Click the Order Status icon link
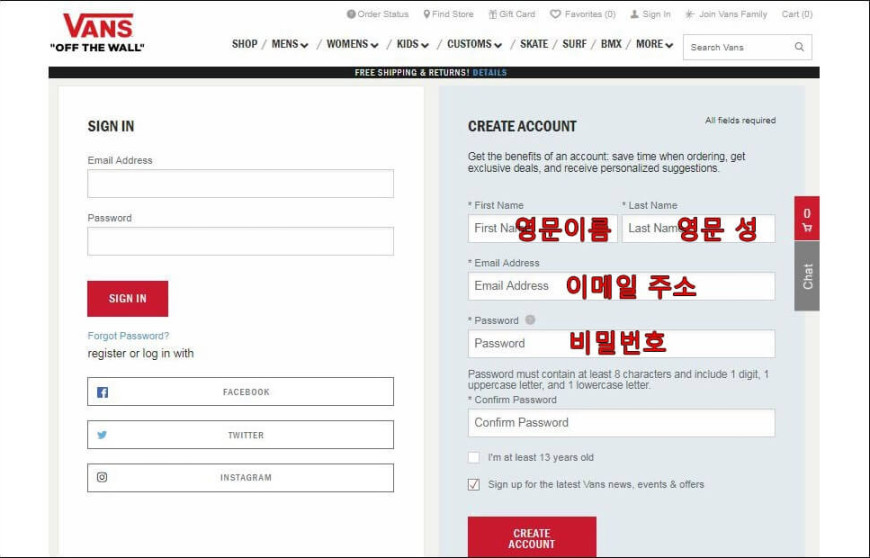The height and width of the screenshot is (558, 870). point(351,14)
